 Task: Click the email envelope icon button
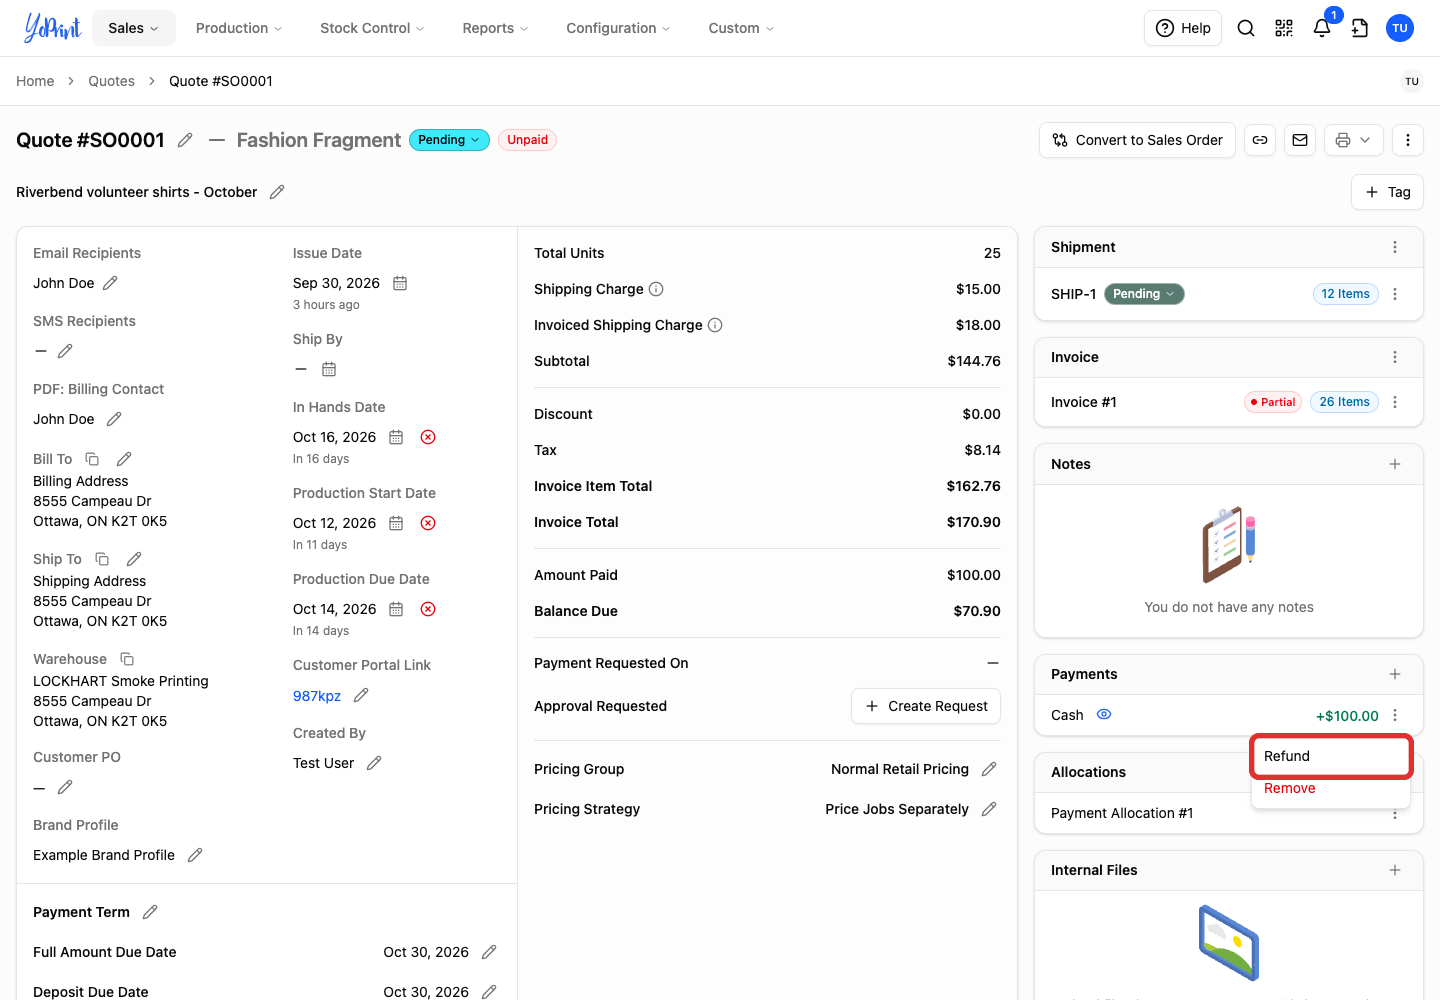(x=1300, y=140)
